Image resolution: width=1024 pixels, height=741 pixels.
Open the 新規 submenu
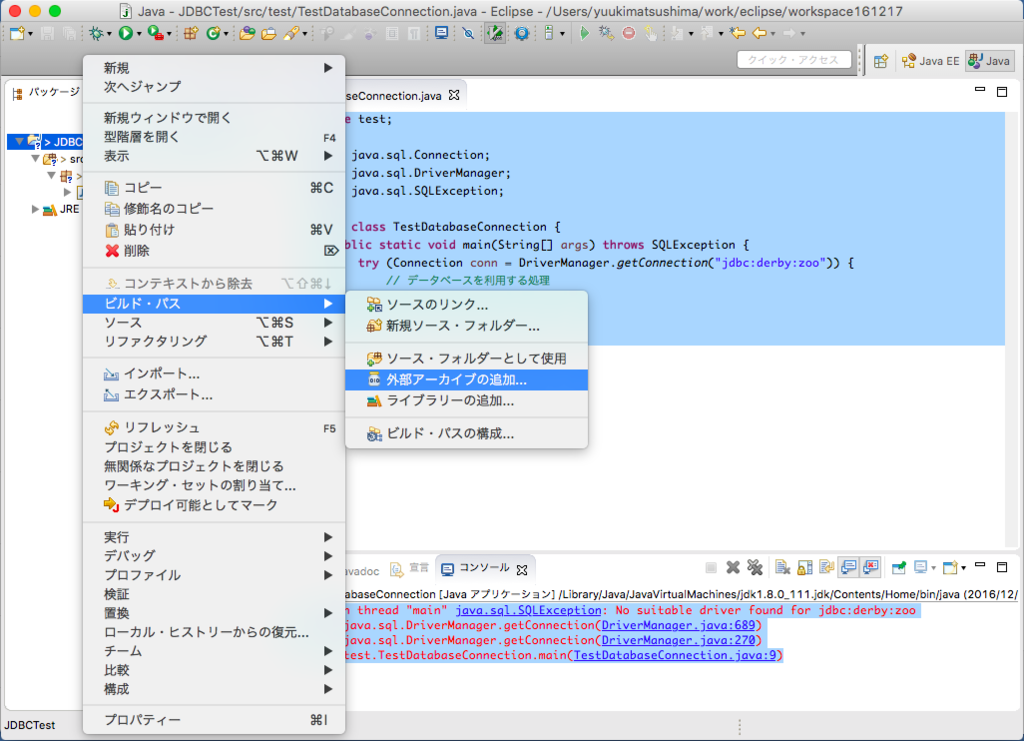[x=214, y=68]
